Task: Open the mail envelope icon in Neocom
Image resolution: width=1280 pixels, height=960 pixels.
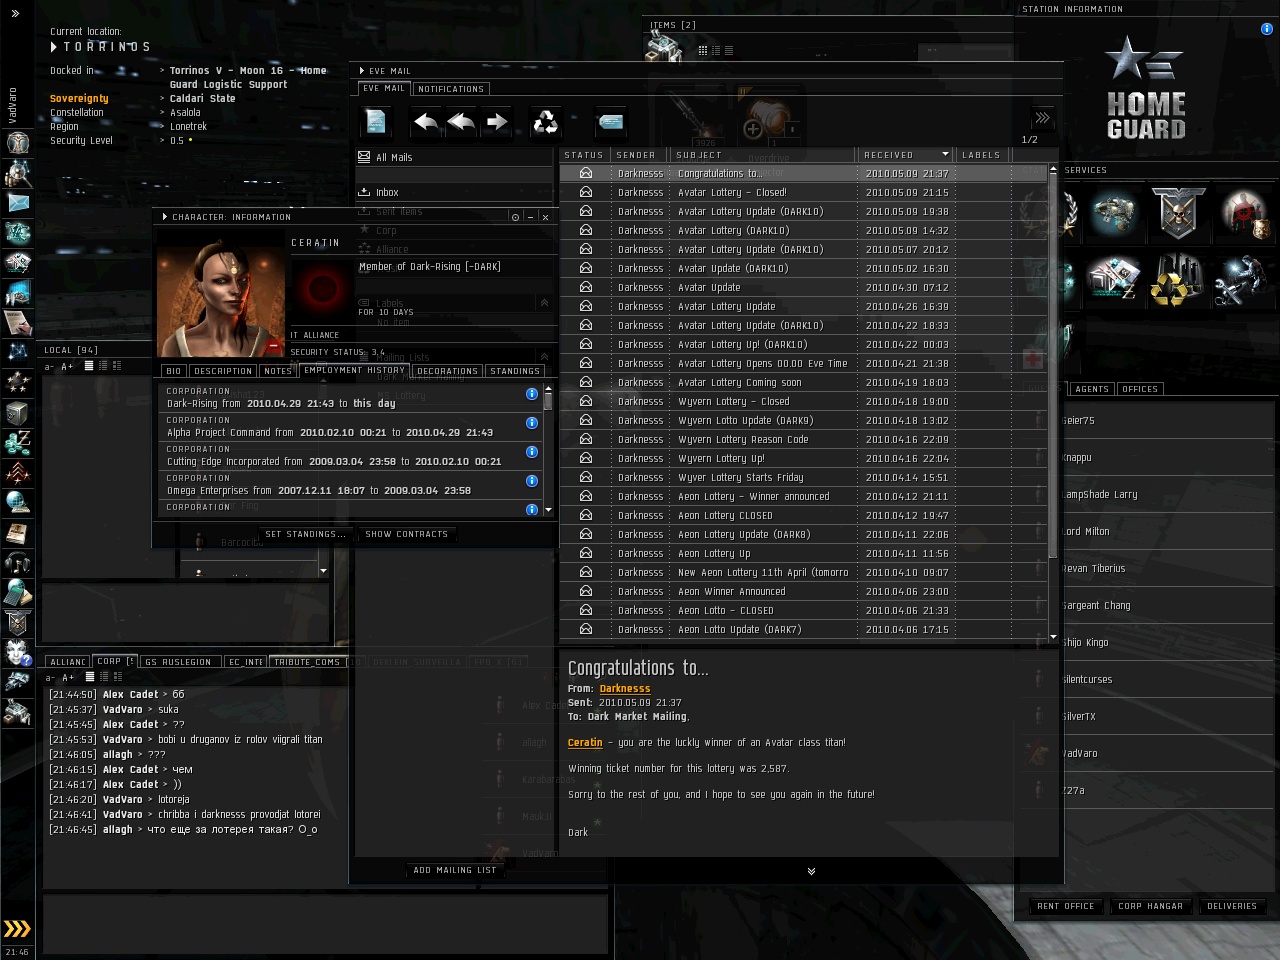Action: tap(17, 203)
